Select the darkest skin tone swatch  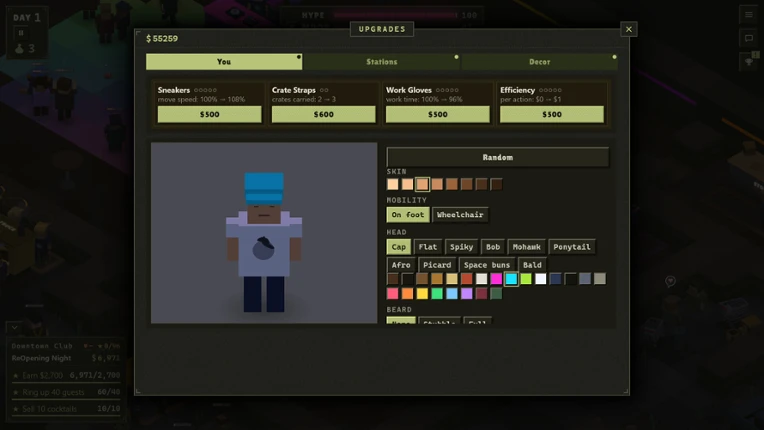496,184
